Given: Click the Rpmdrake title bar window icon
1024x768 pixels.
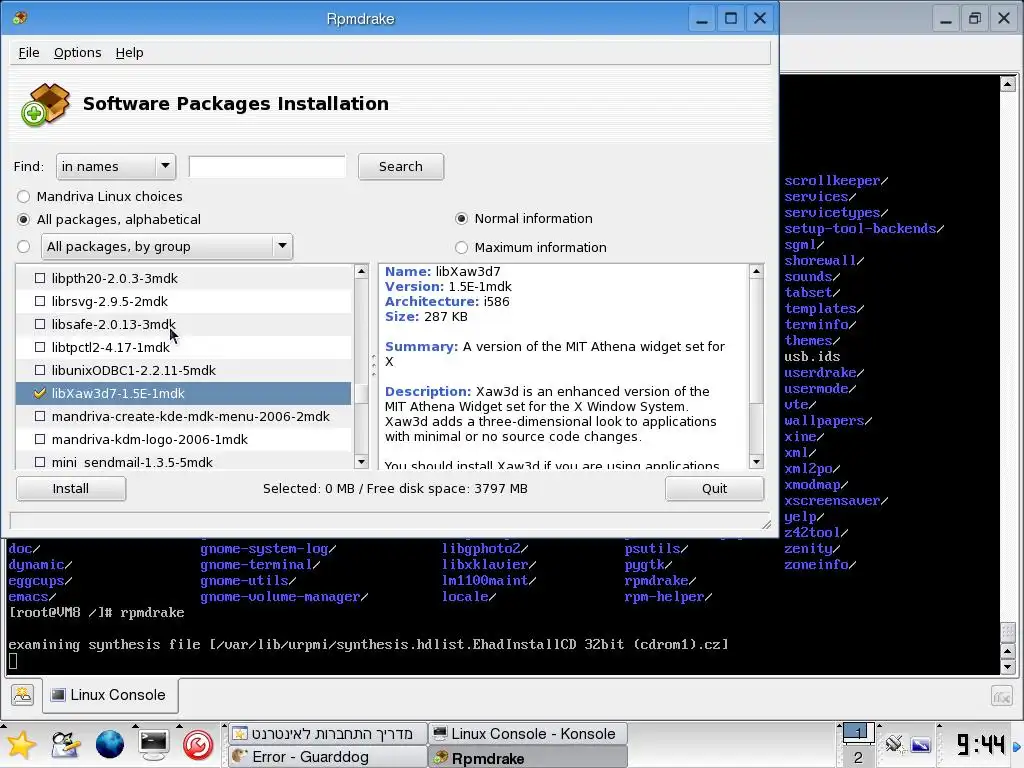Looking at the screenshot, I should point(20,18).
